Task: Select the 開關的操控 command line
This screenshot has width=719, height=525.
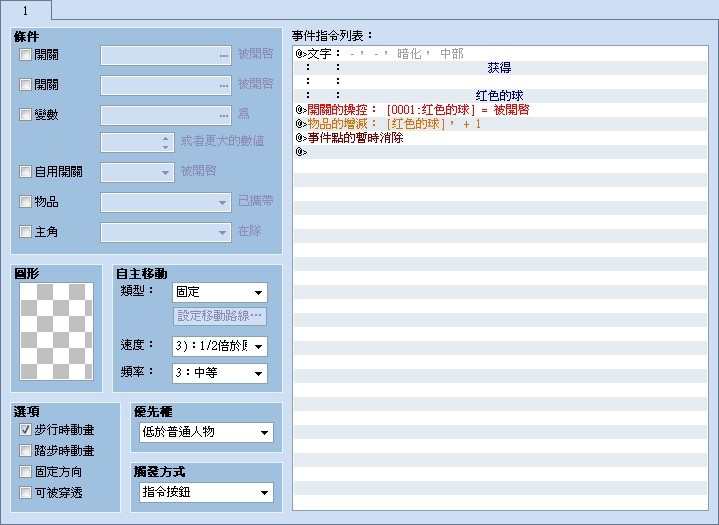Action: click(500, 110)
